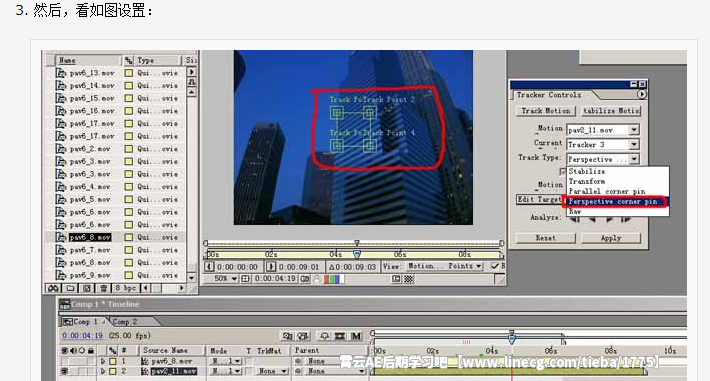Click the Tracker Controls panel menu arrow
The height and width of the screenshot is (381, 710).
642,94
